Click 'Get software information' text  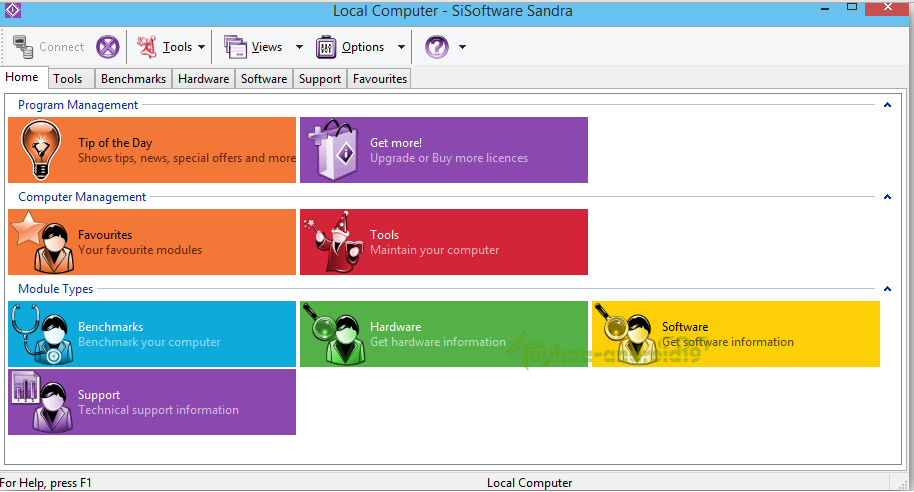pos(727,342)
